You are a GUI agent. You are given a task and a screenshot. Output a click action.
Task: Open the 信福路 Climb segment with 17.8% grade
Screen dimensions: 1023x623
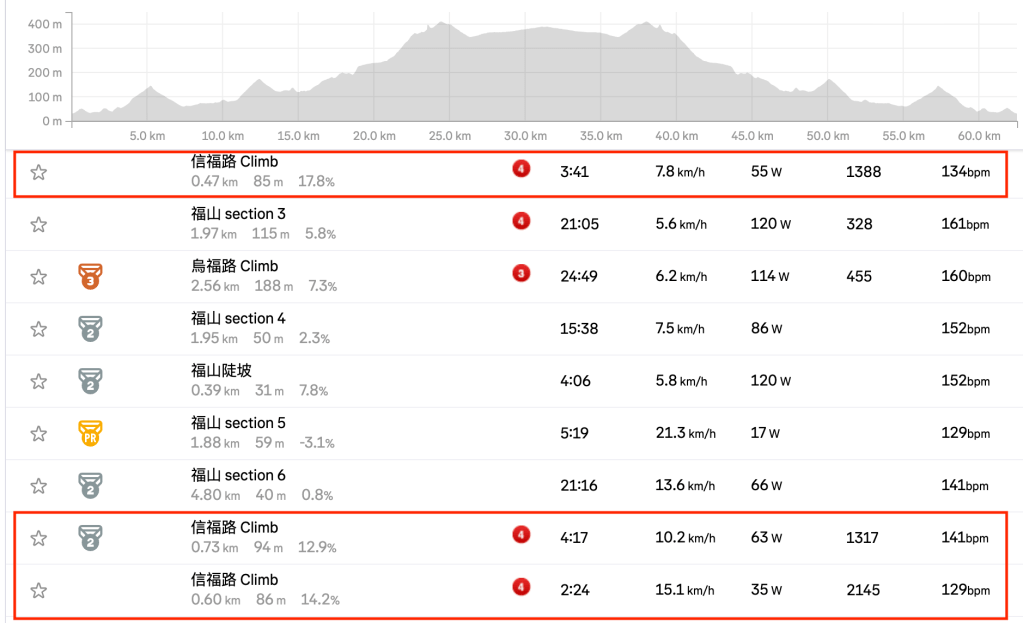click(234, 161)
